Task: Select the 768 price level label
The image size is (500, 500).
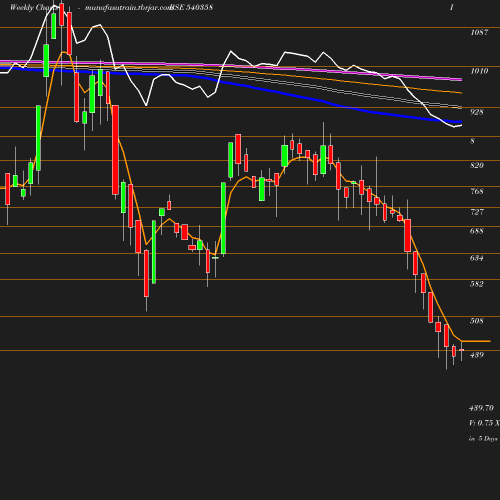Action: pyautogui.click(x=477, y=191)
